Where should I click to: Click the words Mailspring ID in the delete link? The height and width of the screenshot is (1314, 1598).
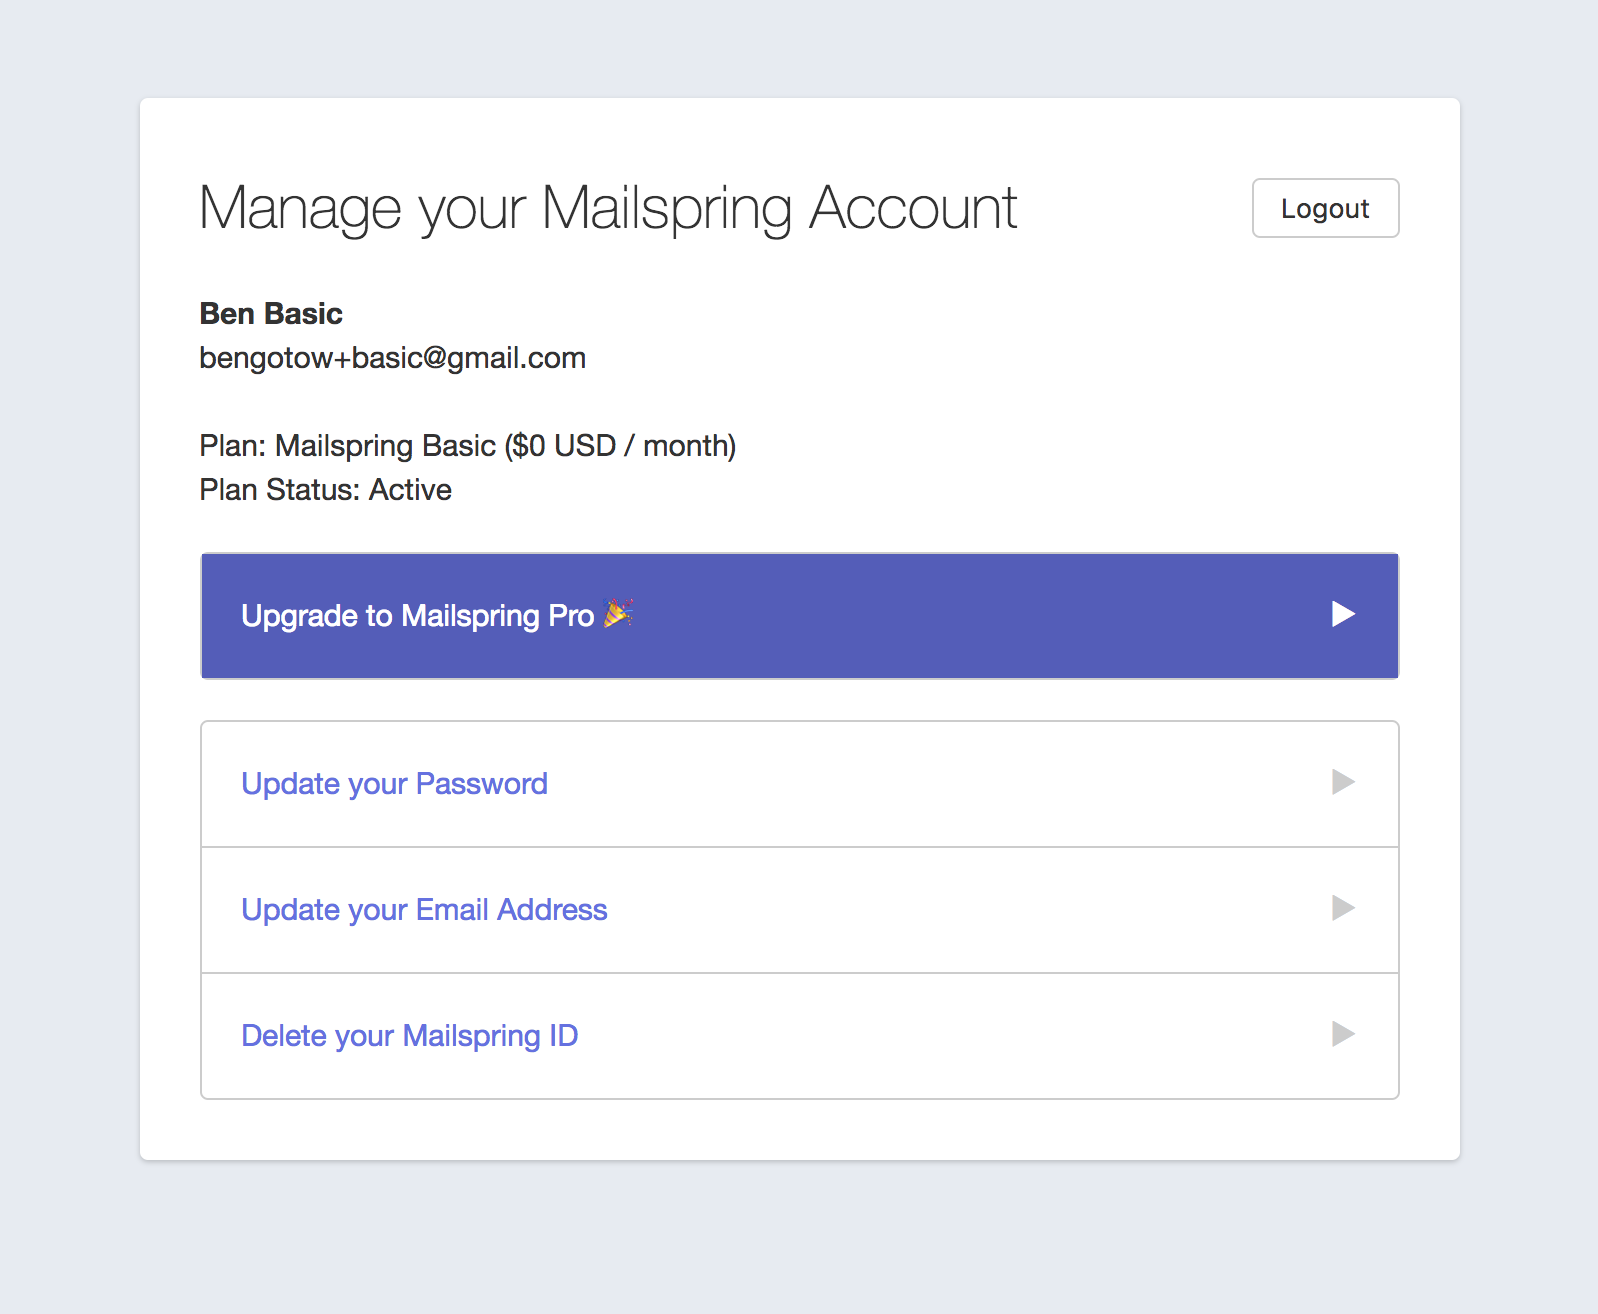pyautogui.click(x=490, y=1036)
